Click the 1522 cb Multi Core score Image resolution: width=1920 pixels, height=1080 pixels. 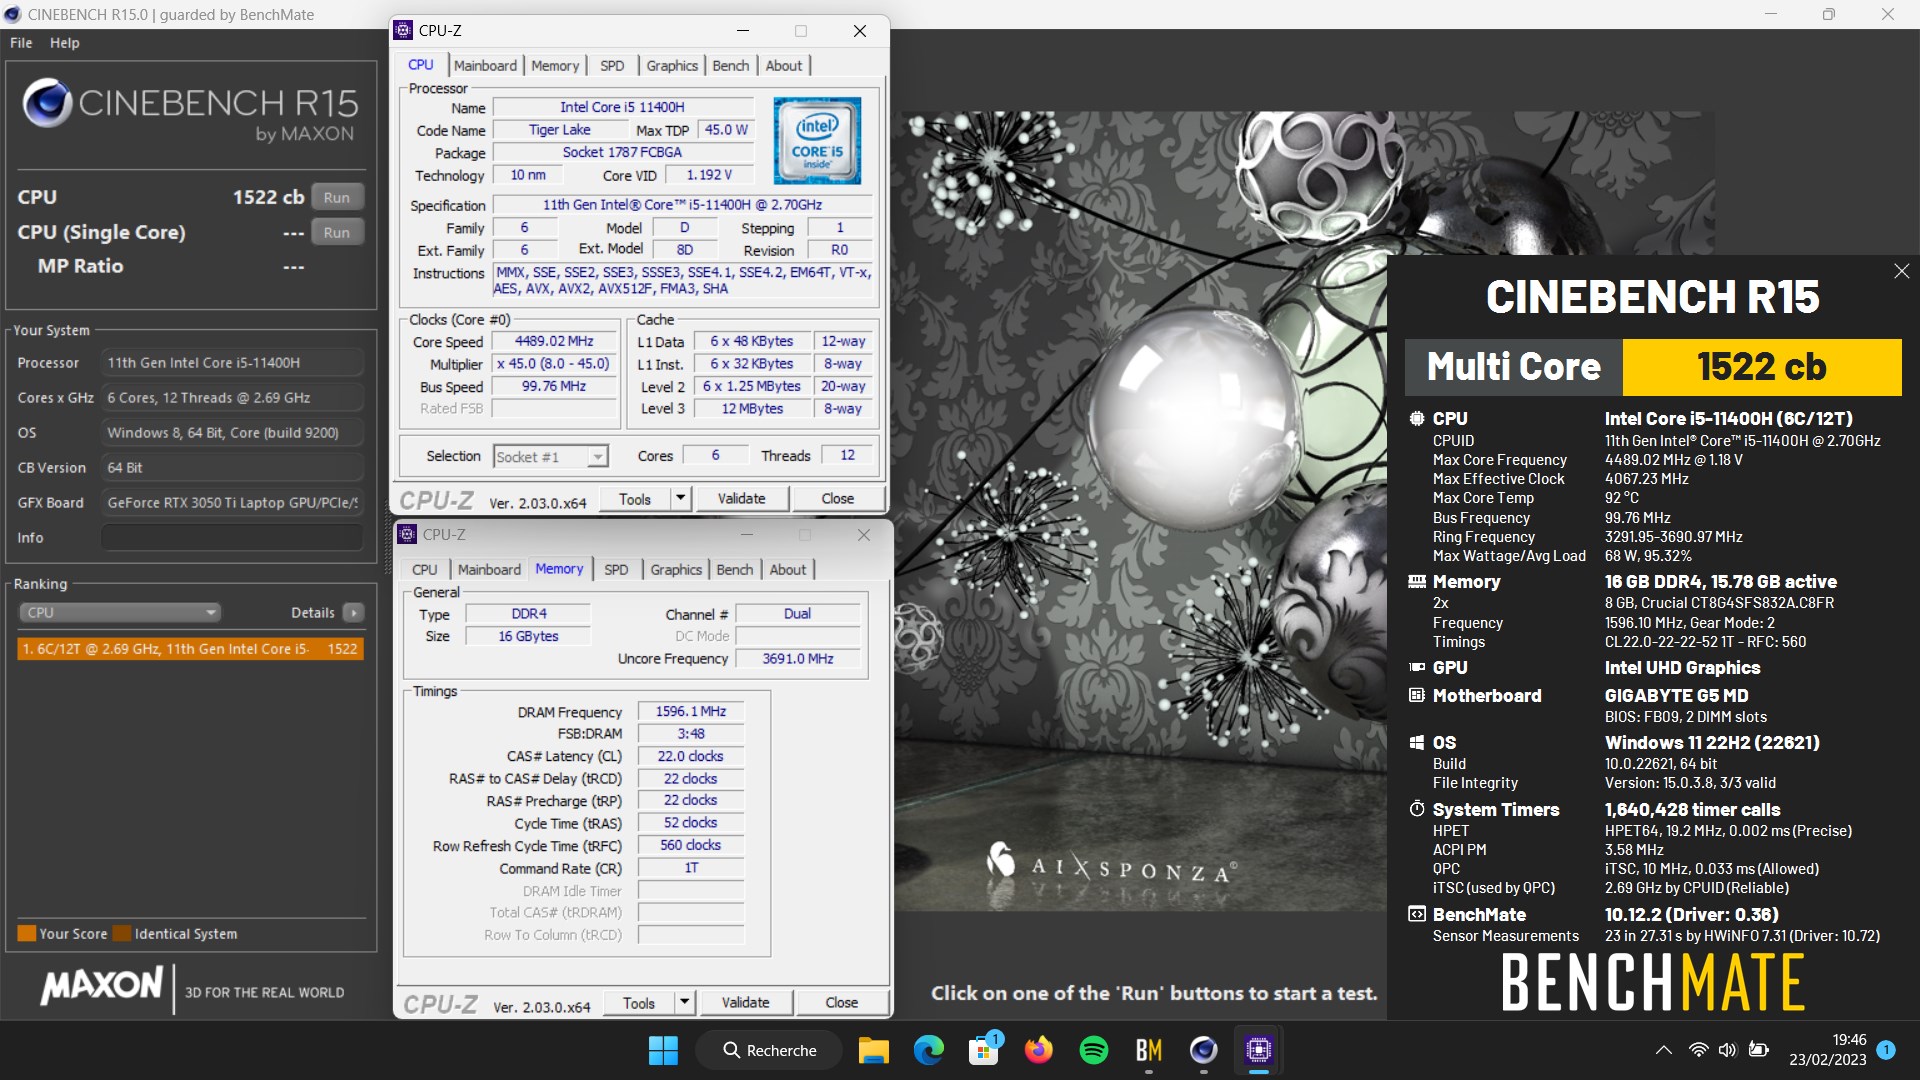pyautogui.click(x=1762, y=367)
